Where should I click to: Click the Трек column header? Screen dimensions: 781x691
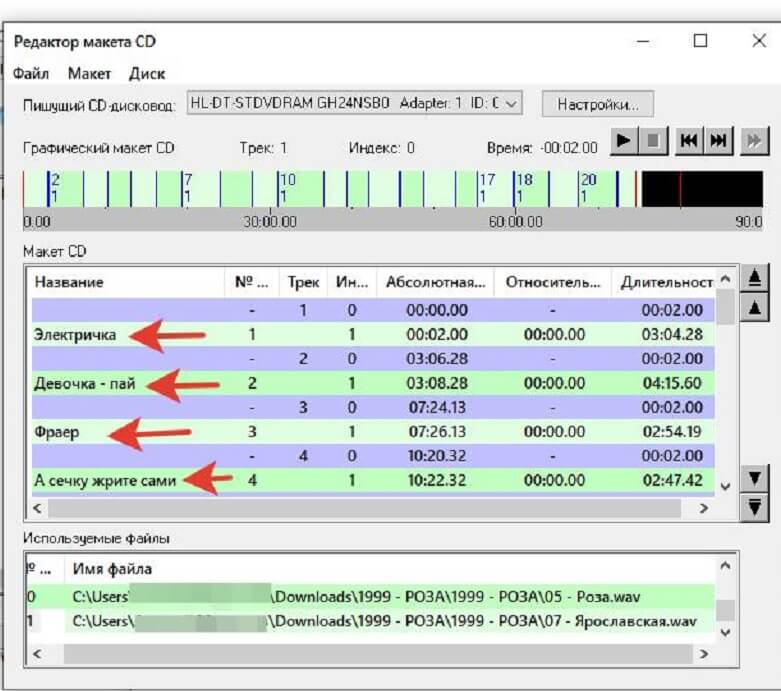tap(303, 282)
